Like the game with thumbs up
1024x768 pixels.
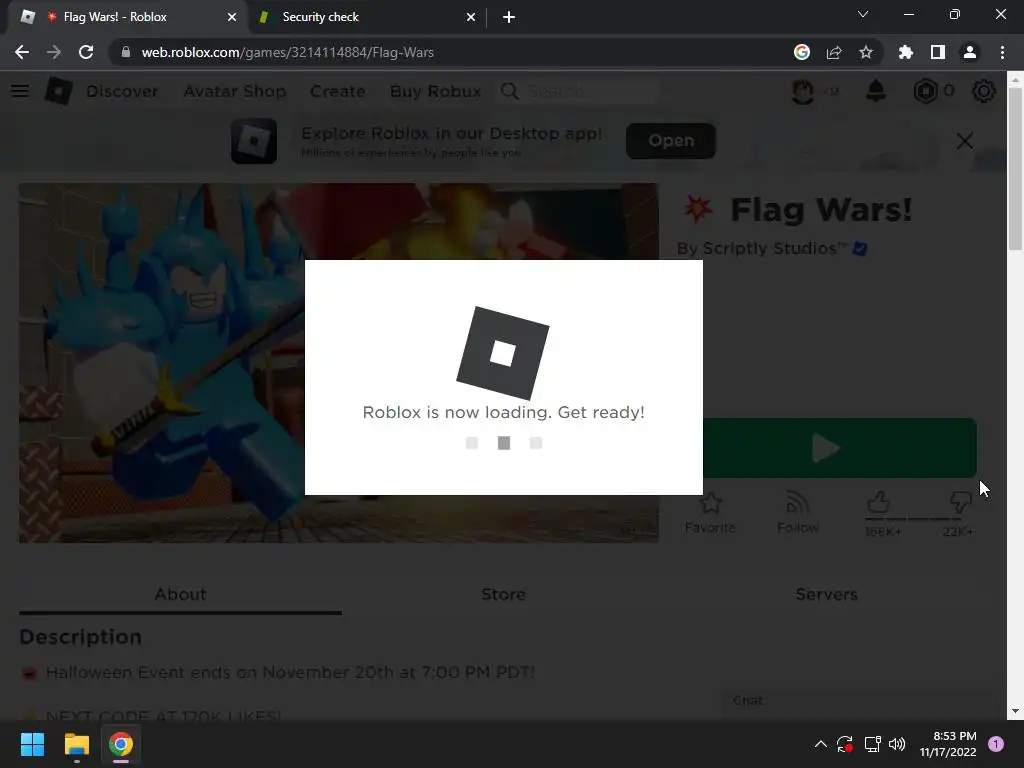879,502
